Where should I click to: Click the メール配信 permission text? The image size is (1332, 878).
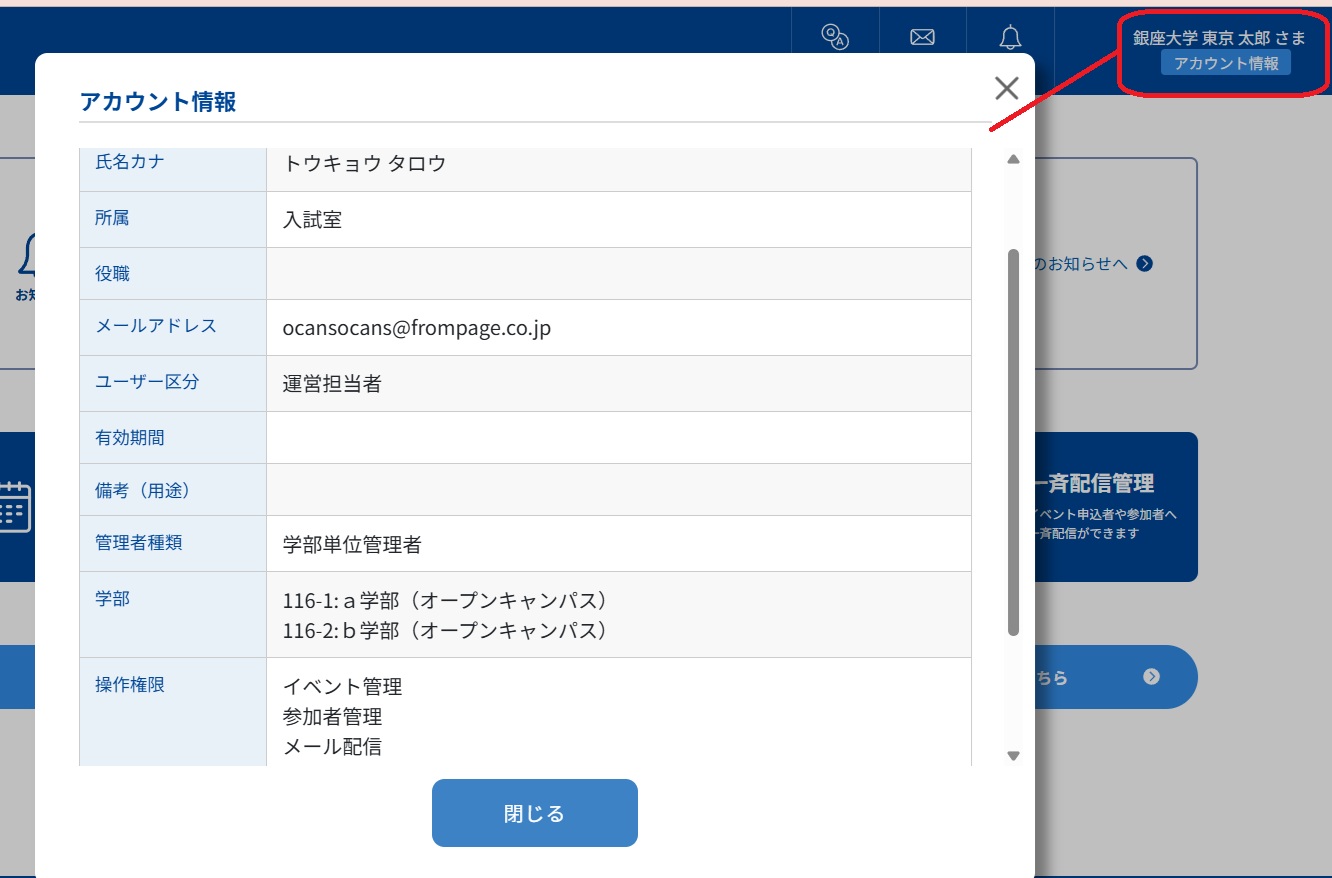(332, 747)
